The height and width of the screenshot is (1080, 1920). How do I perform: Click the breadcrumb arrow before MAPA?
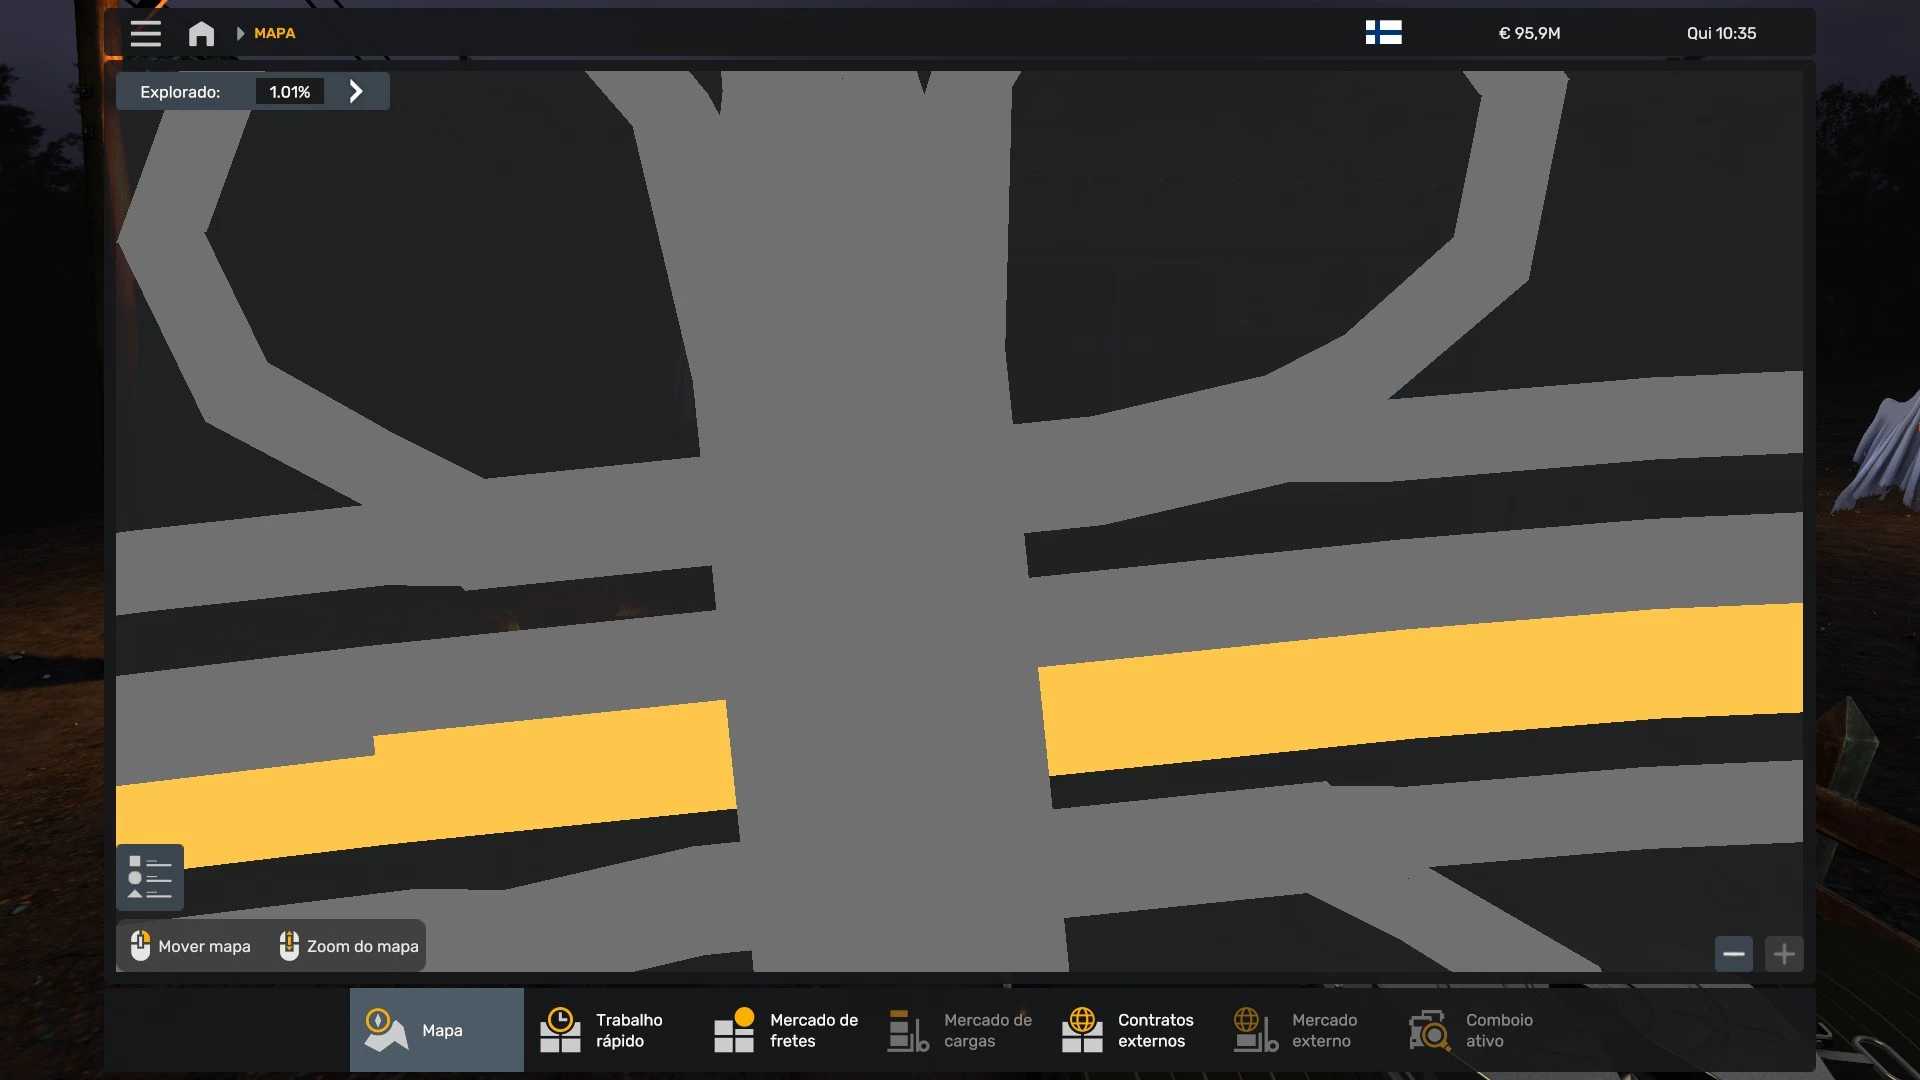(240, 33)
